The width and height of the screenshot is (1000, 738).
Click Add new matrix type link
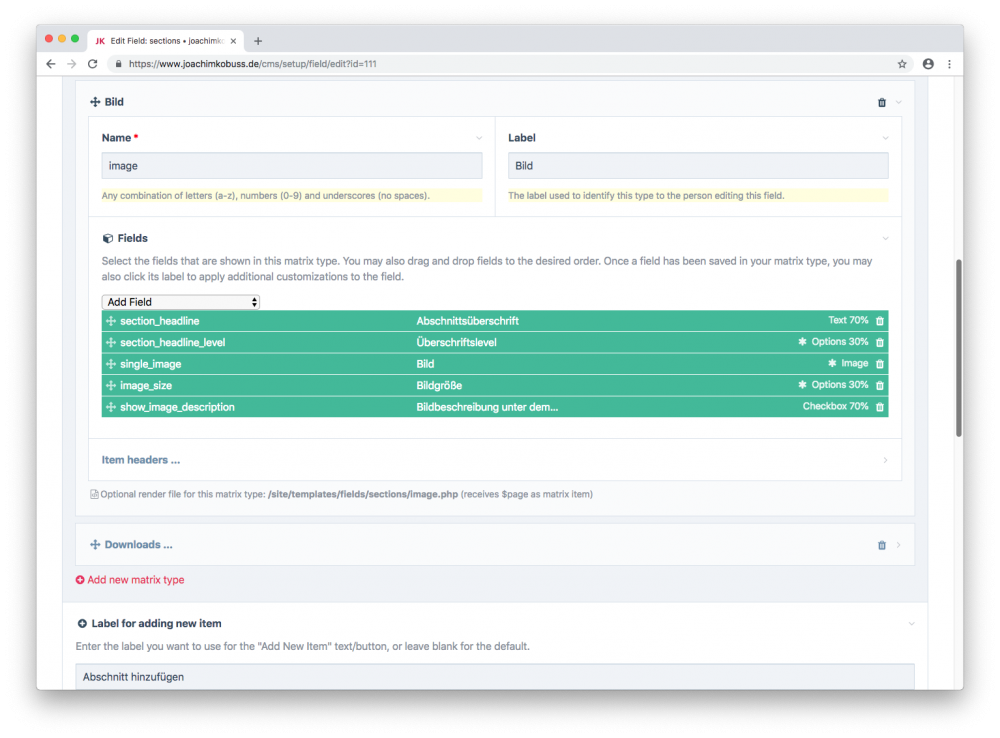[x=135, y=580]
